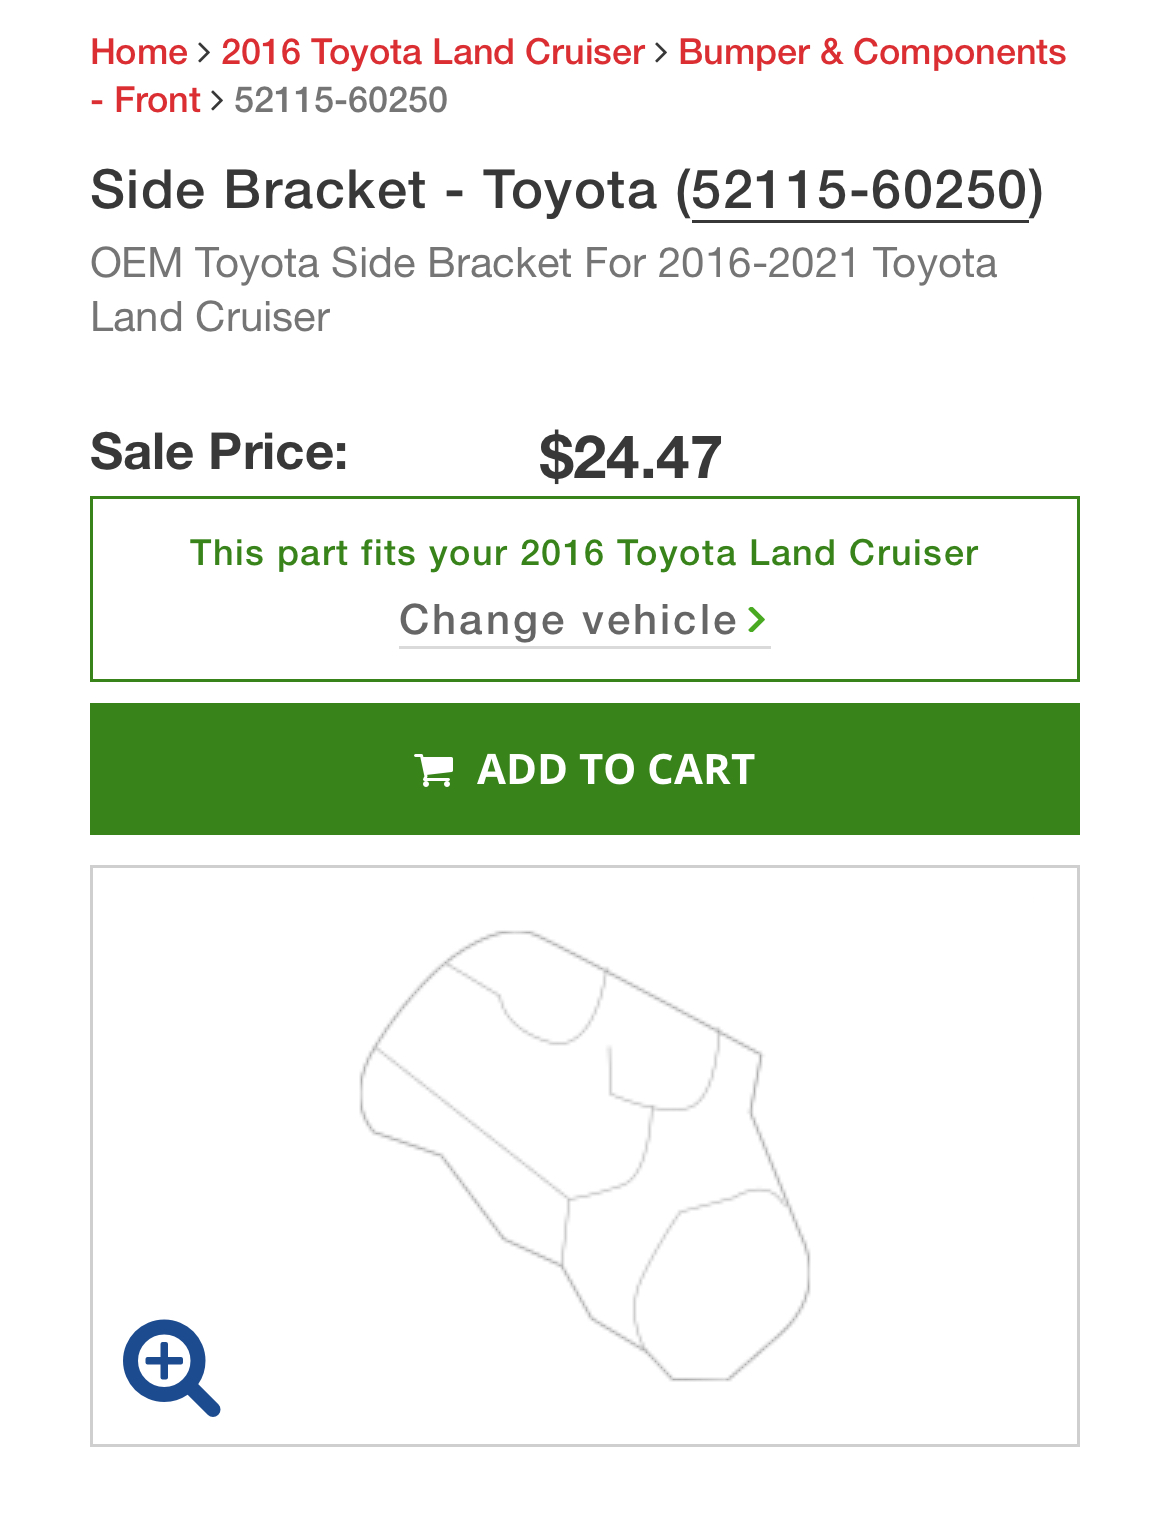The width and height of the screenshot is (1170, 1531).
Task: Click the OEM Toyota Side Bracket description
Action: 544,290
